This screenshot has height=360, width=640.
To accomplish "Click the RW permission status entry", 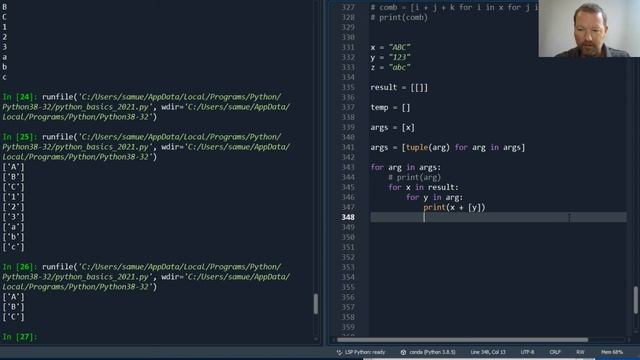I will click(x=580, y=352).
